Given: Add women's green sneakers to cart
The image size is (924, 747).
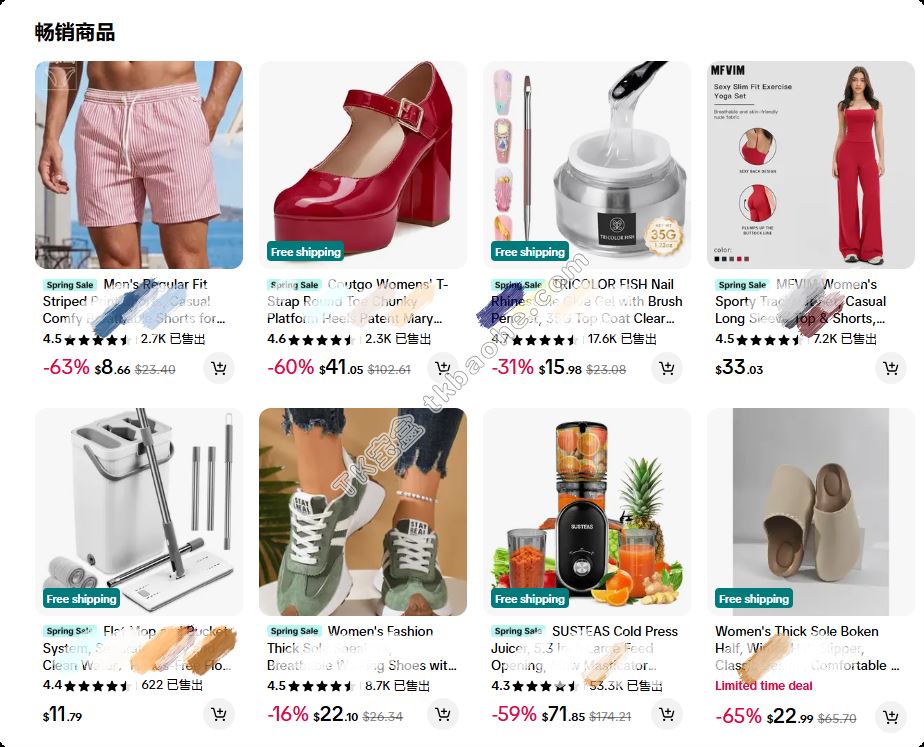Looking at the screenshot, I should pos(443,715).
